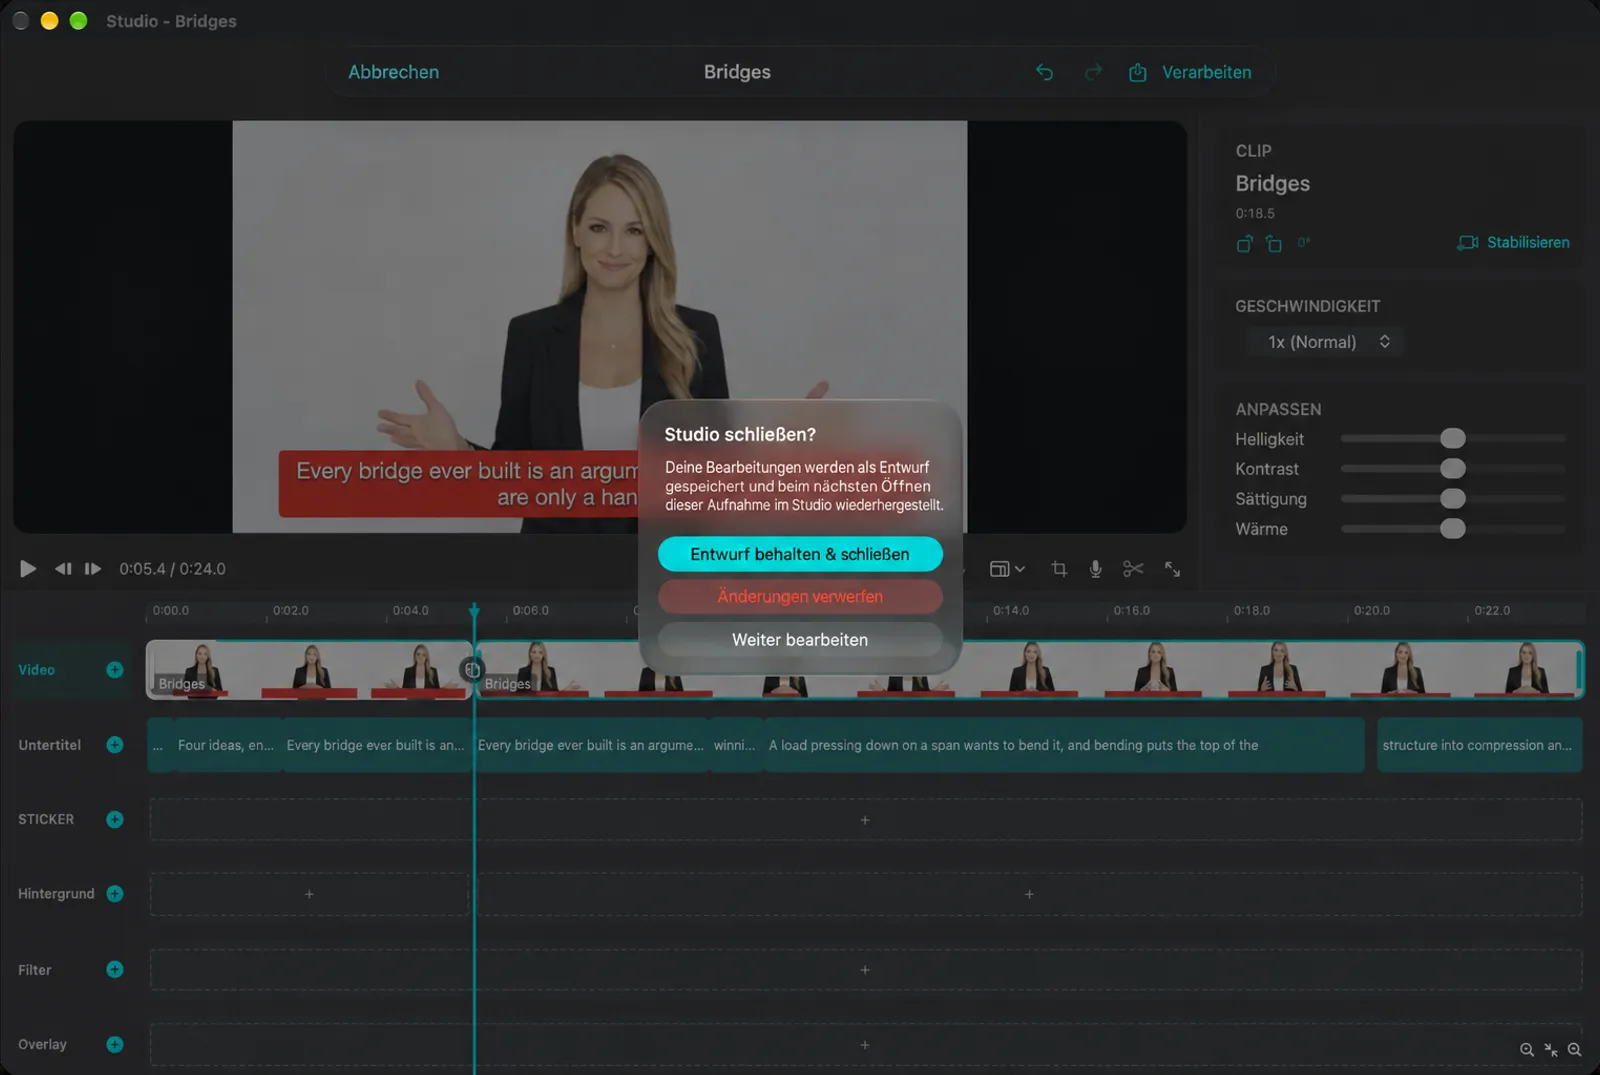The width and height of the screenshot is (1600, 1075).
Task: Click the plus icon beside Untertitel label
Action: pyautogui.click(x=115, y=745)
